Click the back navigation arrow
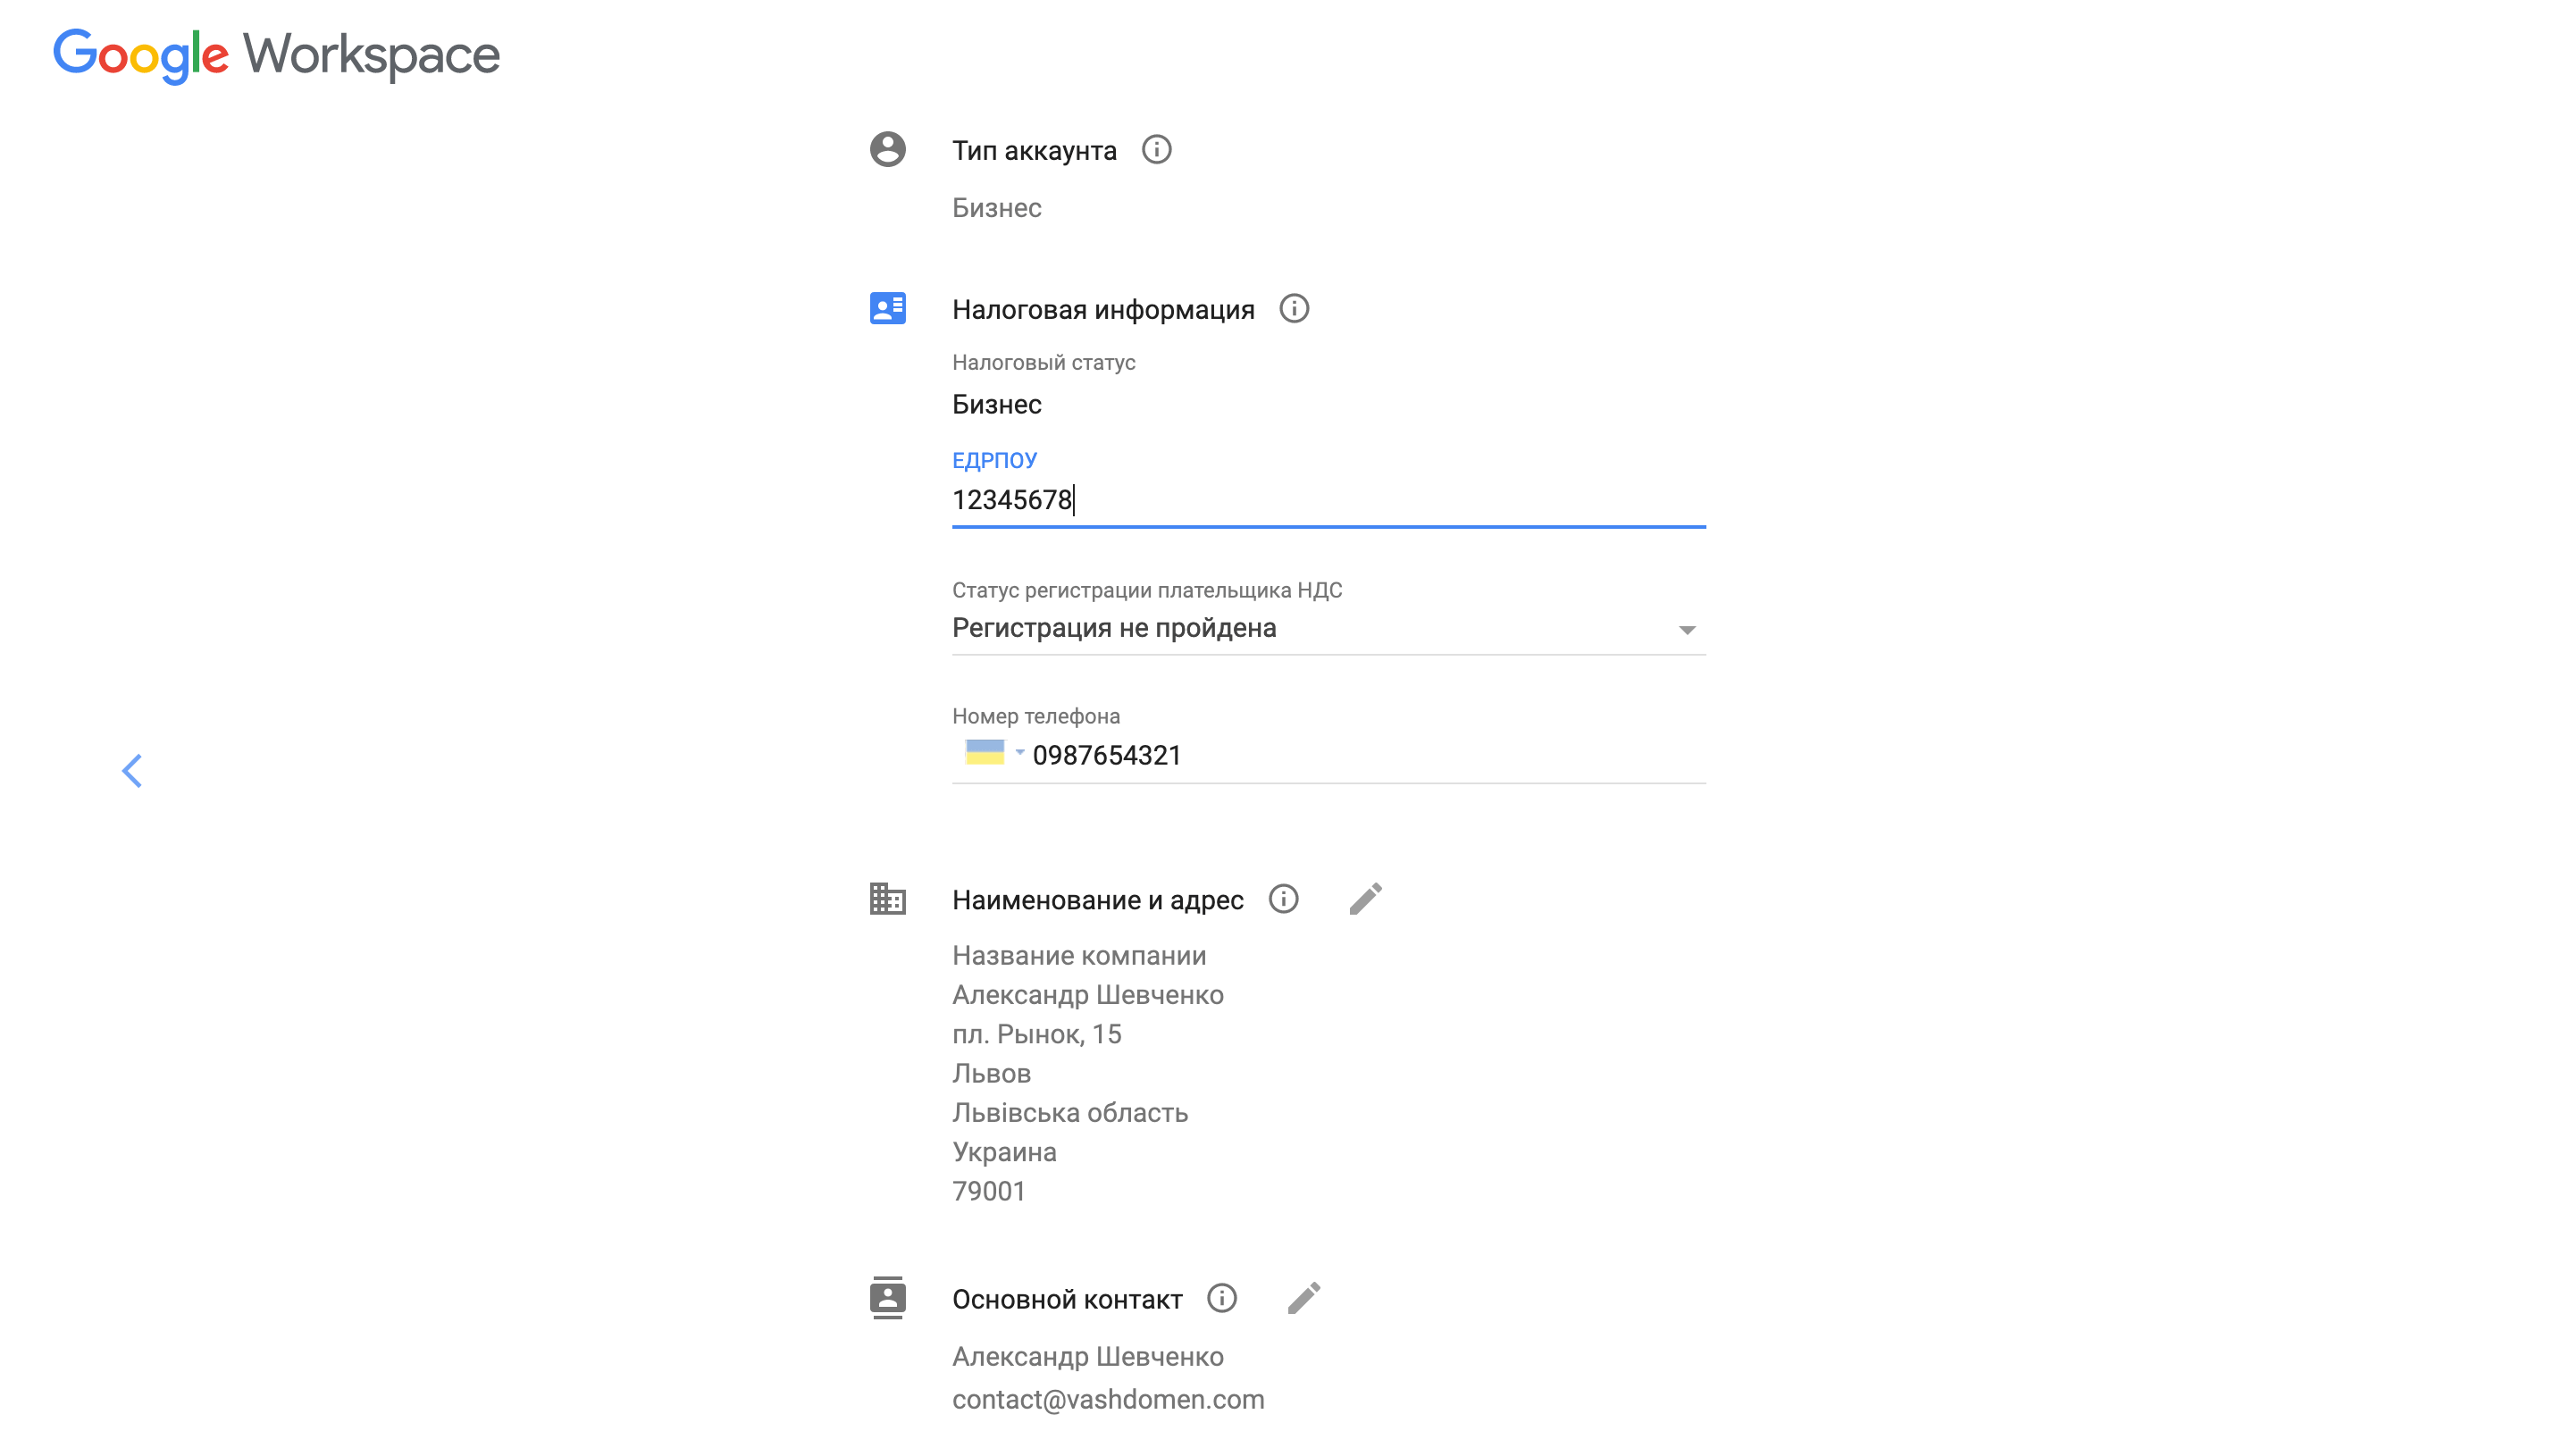 click(x=134, y=768)
